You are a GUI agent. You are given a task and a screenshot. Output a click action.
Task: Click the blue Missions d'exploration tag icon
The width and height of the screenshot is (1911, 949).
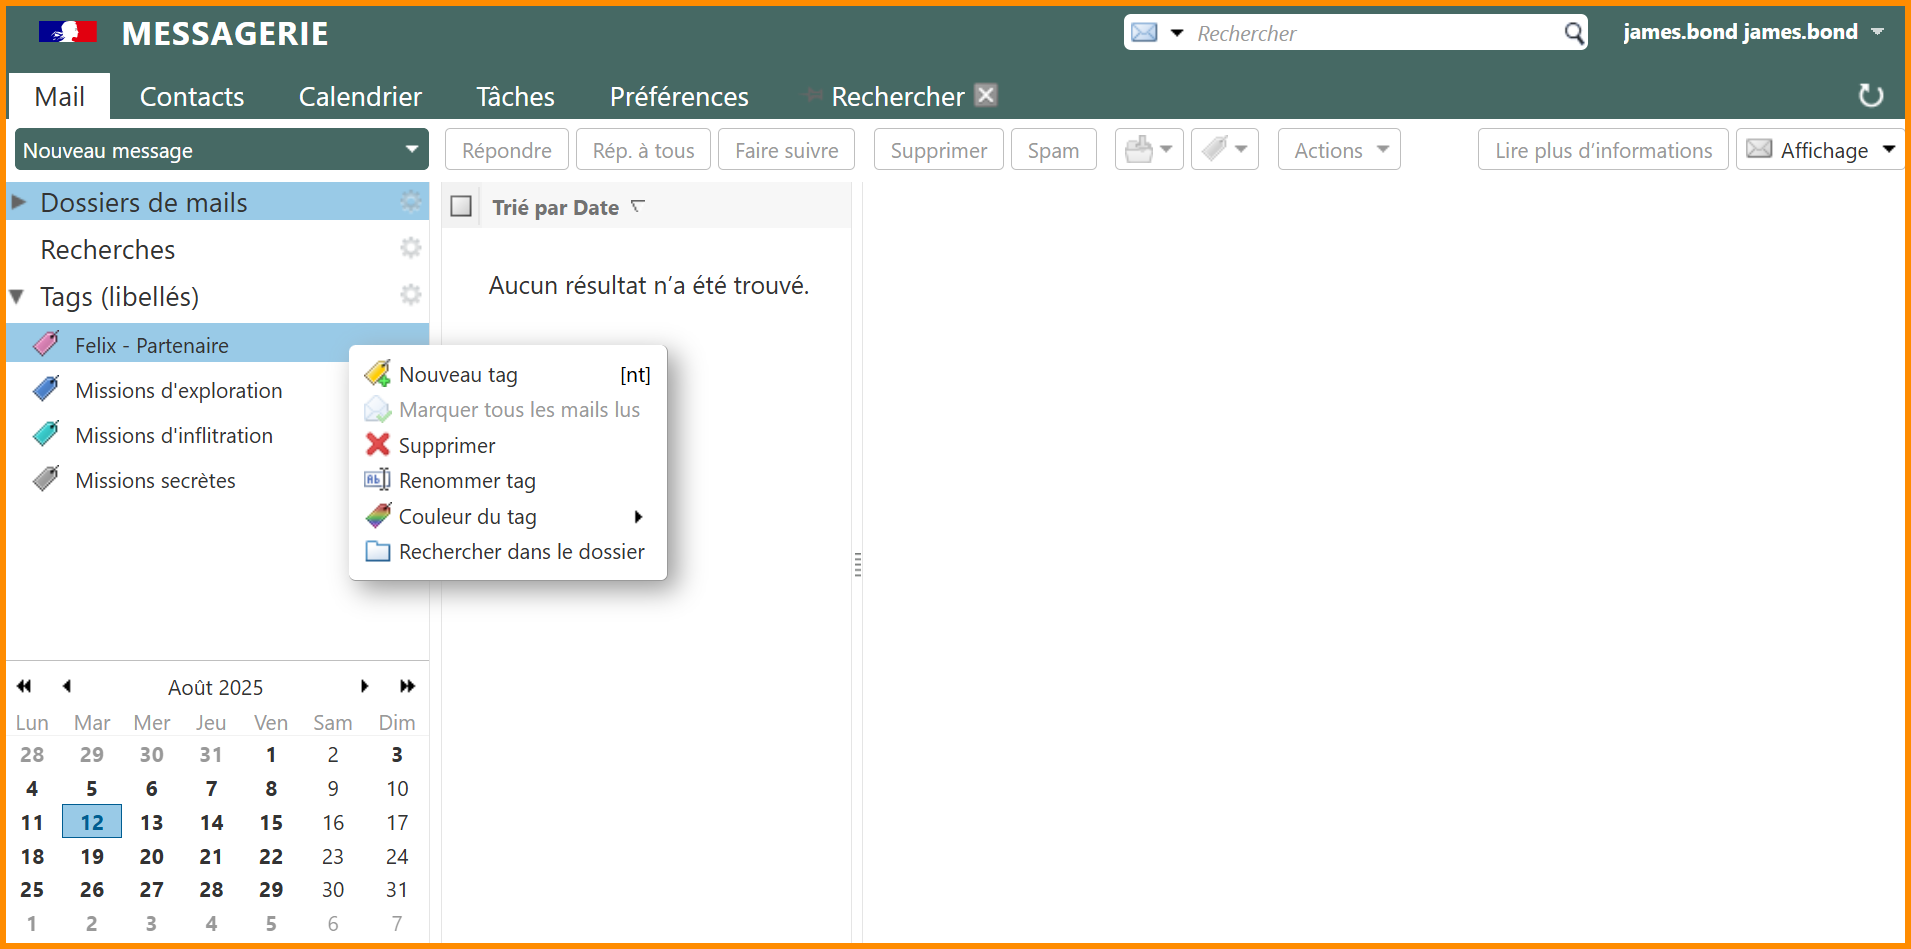point(46,389)
